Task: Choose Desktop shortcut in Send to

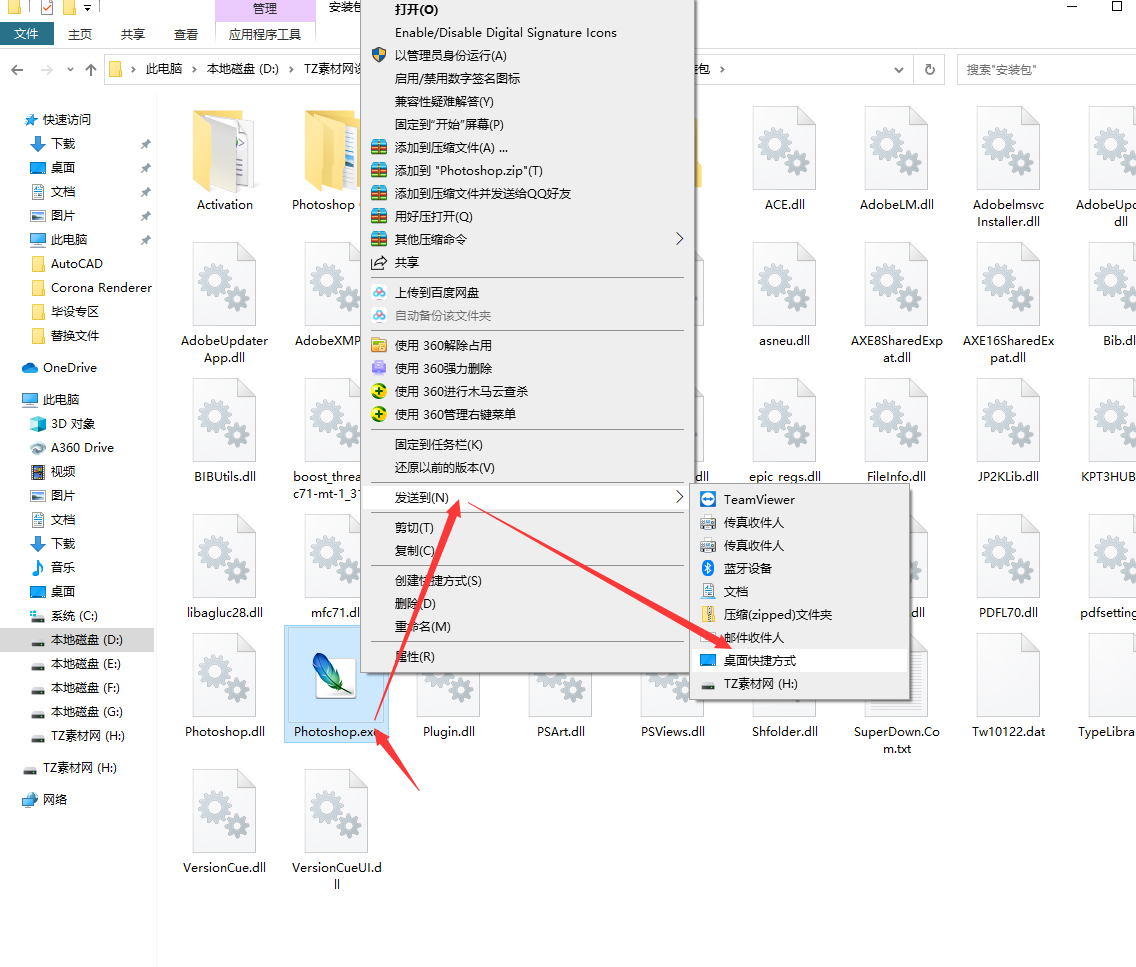Action: [800, 660]
